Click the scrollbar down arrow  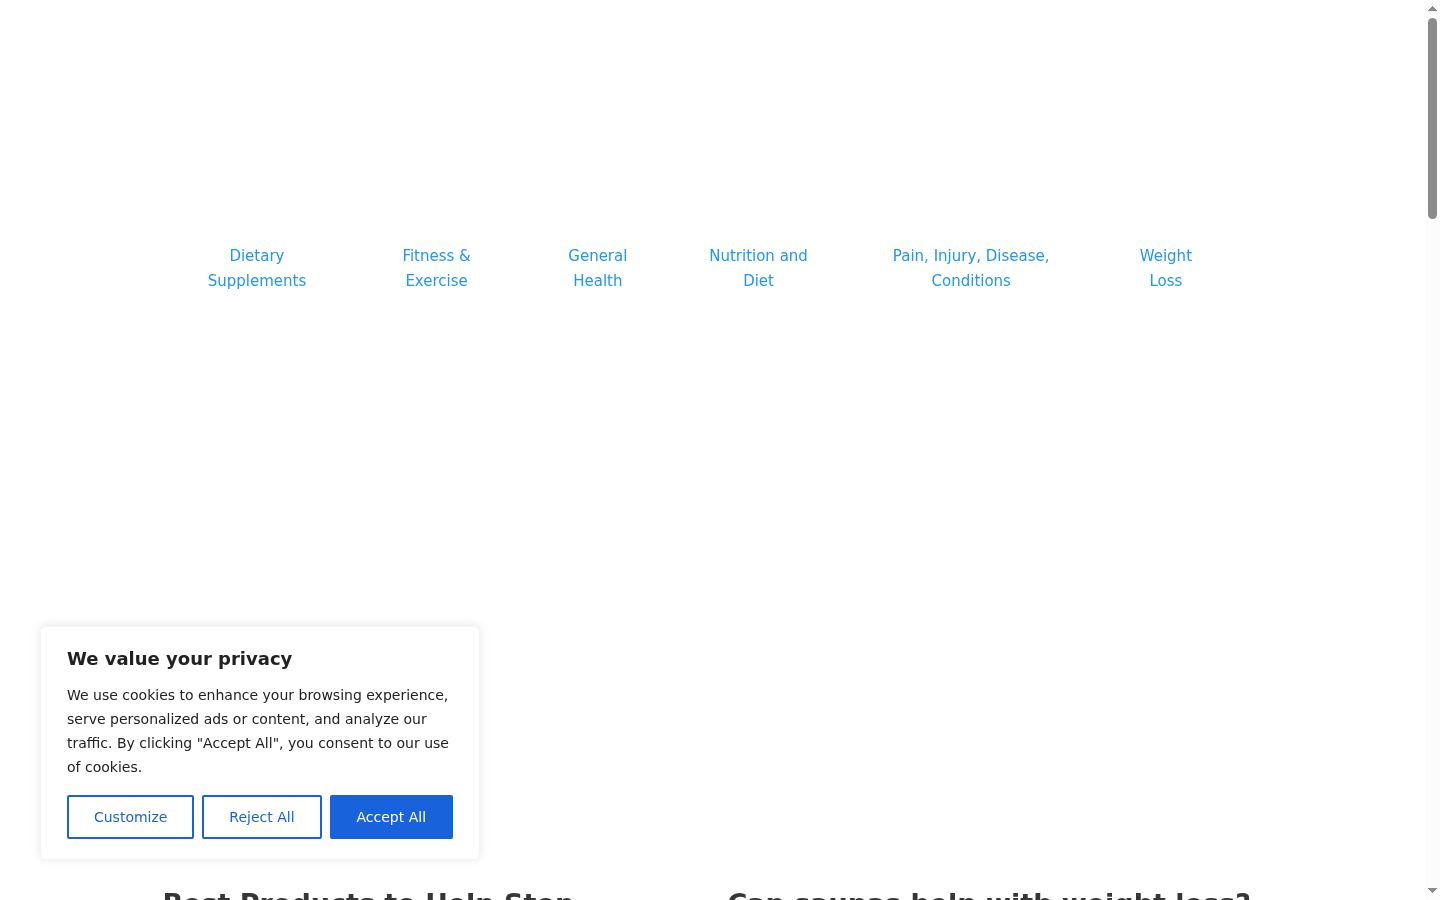pyautogui.click(x=1432, y=891)
